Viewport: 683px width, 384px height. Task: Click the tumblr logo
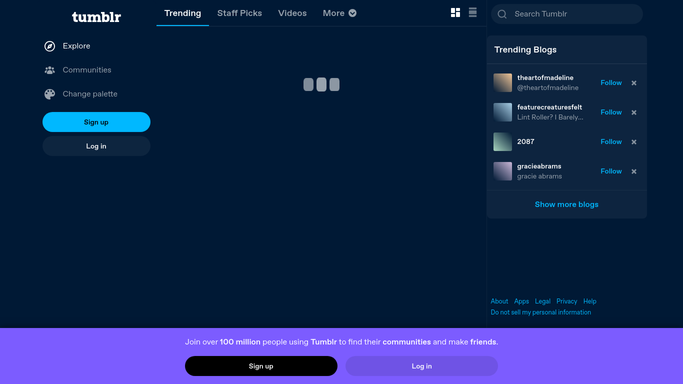click(x=96, y=17)
